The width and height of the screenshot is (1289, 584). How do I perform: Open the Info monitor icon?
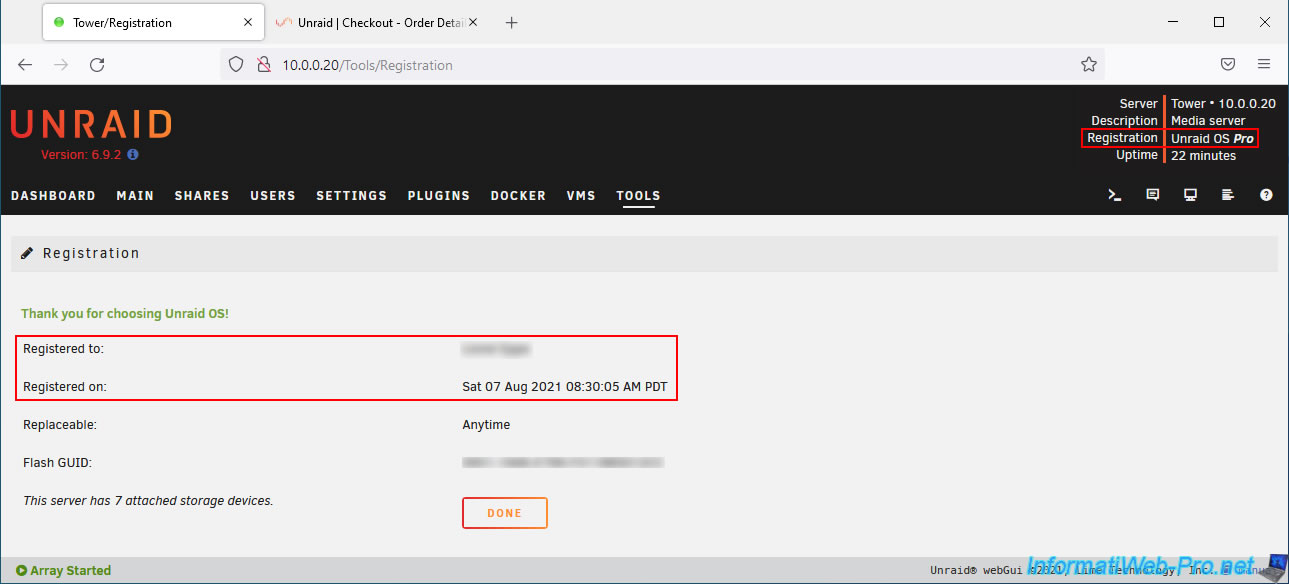click(x=1190, y=195)
